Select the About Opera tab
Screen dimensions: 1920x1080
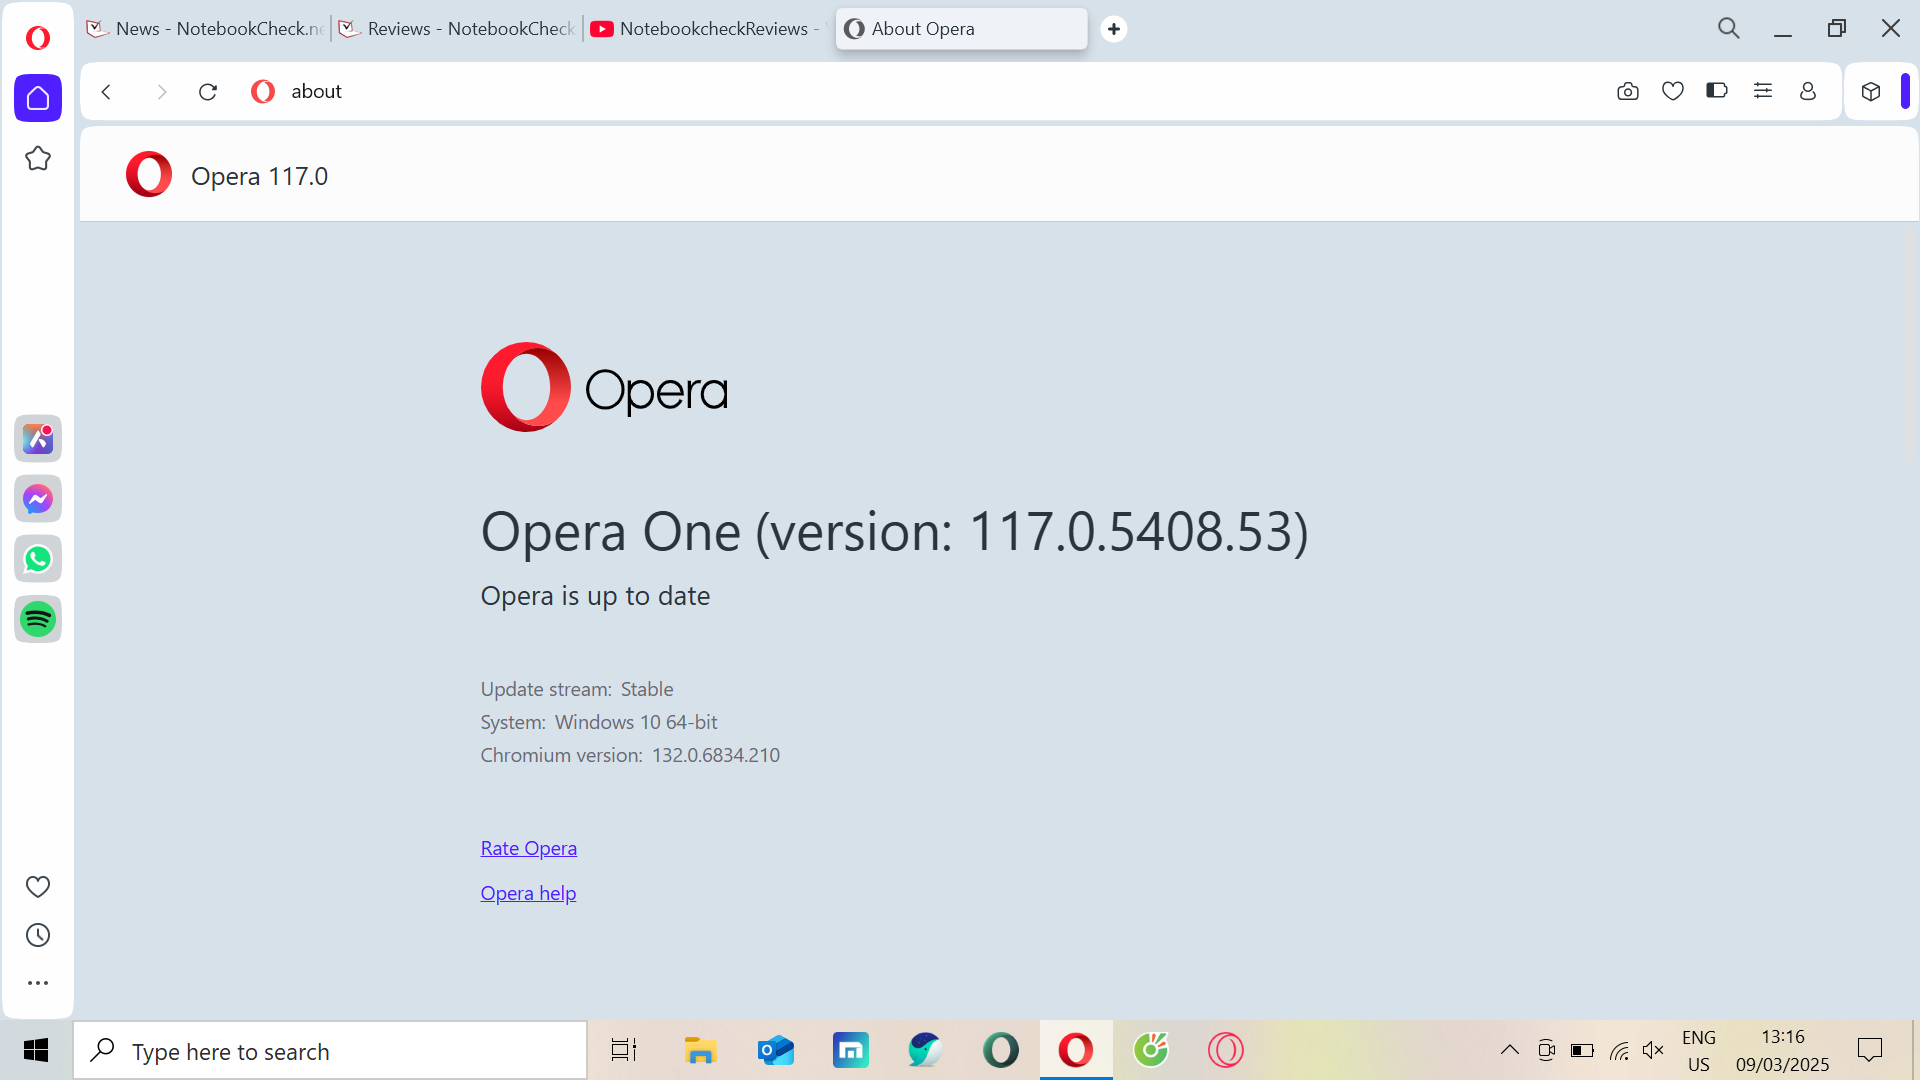click(961, 29)
